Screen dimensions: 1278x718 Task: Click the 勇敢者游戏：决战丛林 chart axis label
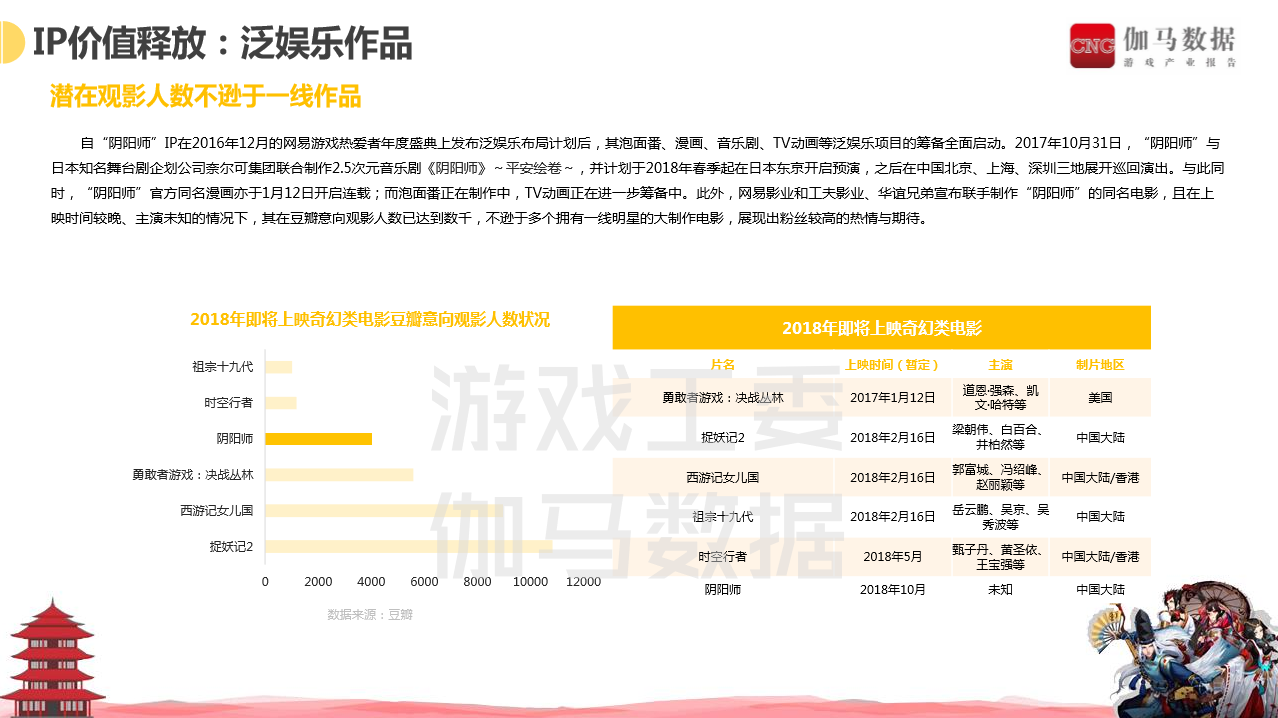[193, 475]
